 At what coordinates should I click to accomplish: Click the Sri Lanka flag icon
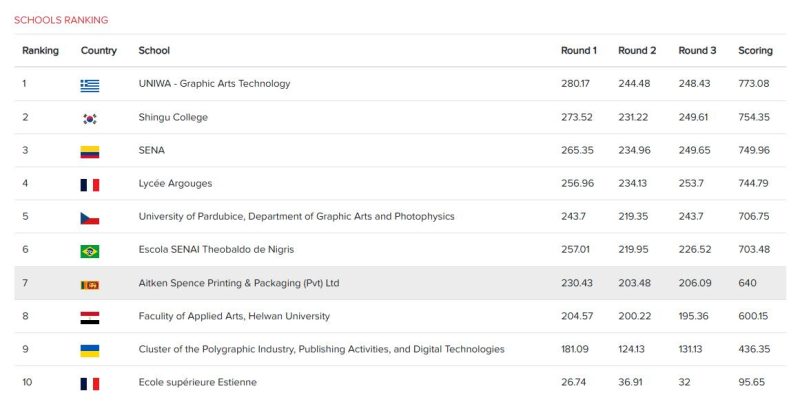(90, 285)
